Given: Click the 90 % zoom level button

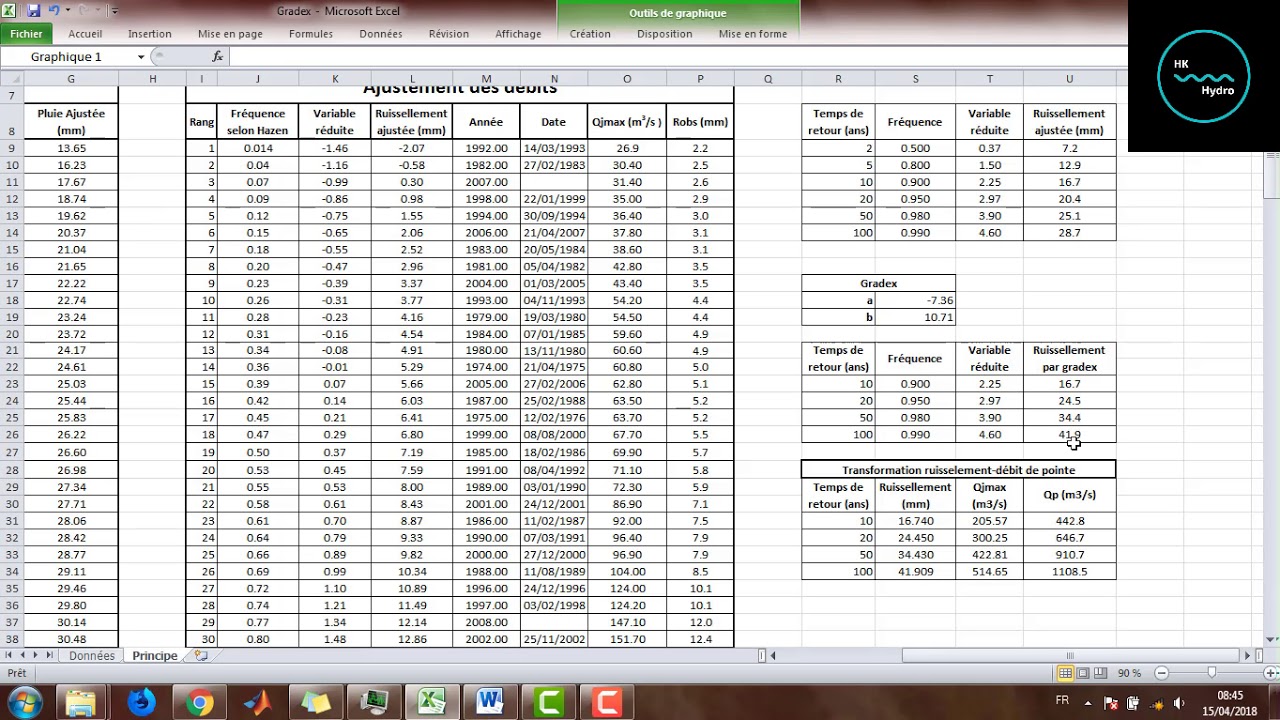Looking at the screenshot, I should (x=1129, y=674).
